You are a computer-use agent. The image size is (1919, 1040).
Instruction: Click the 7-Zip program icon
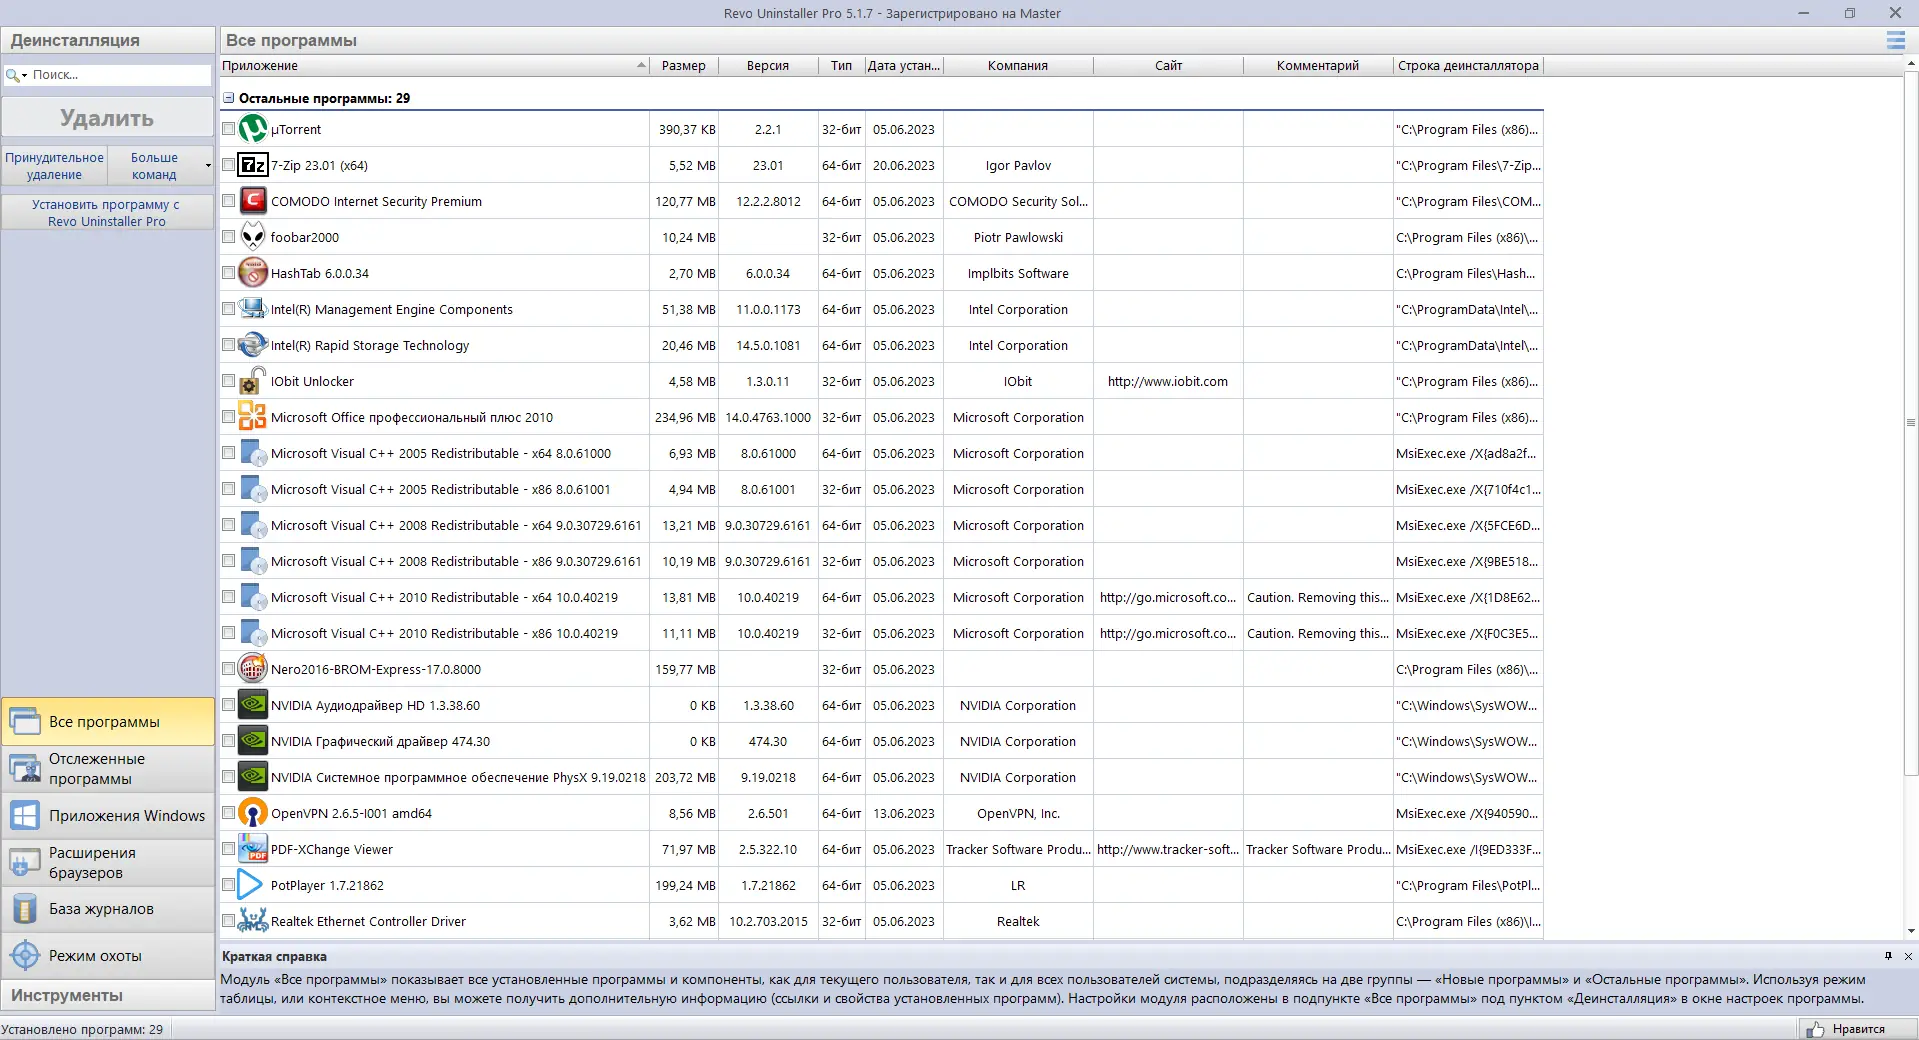253,165
